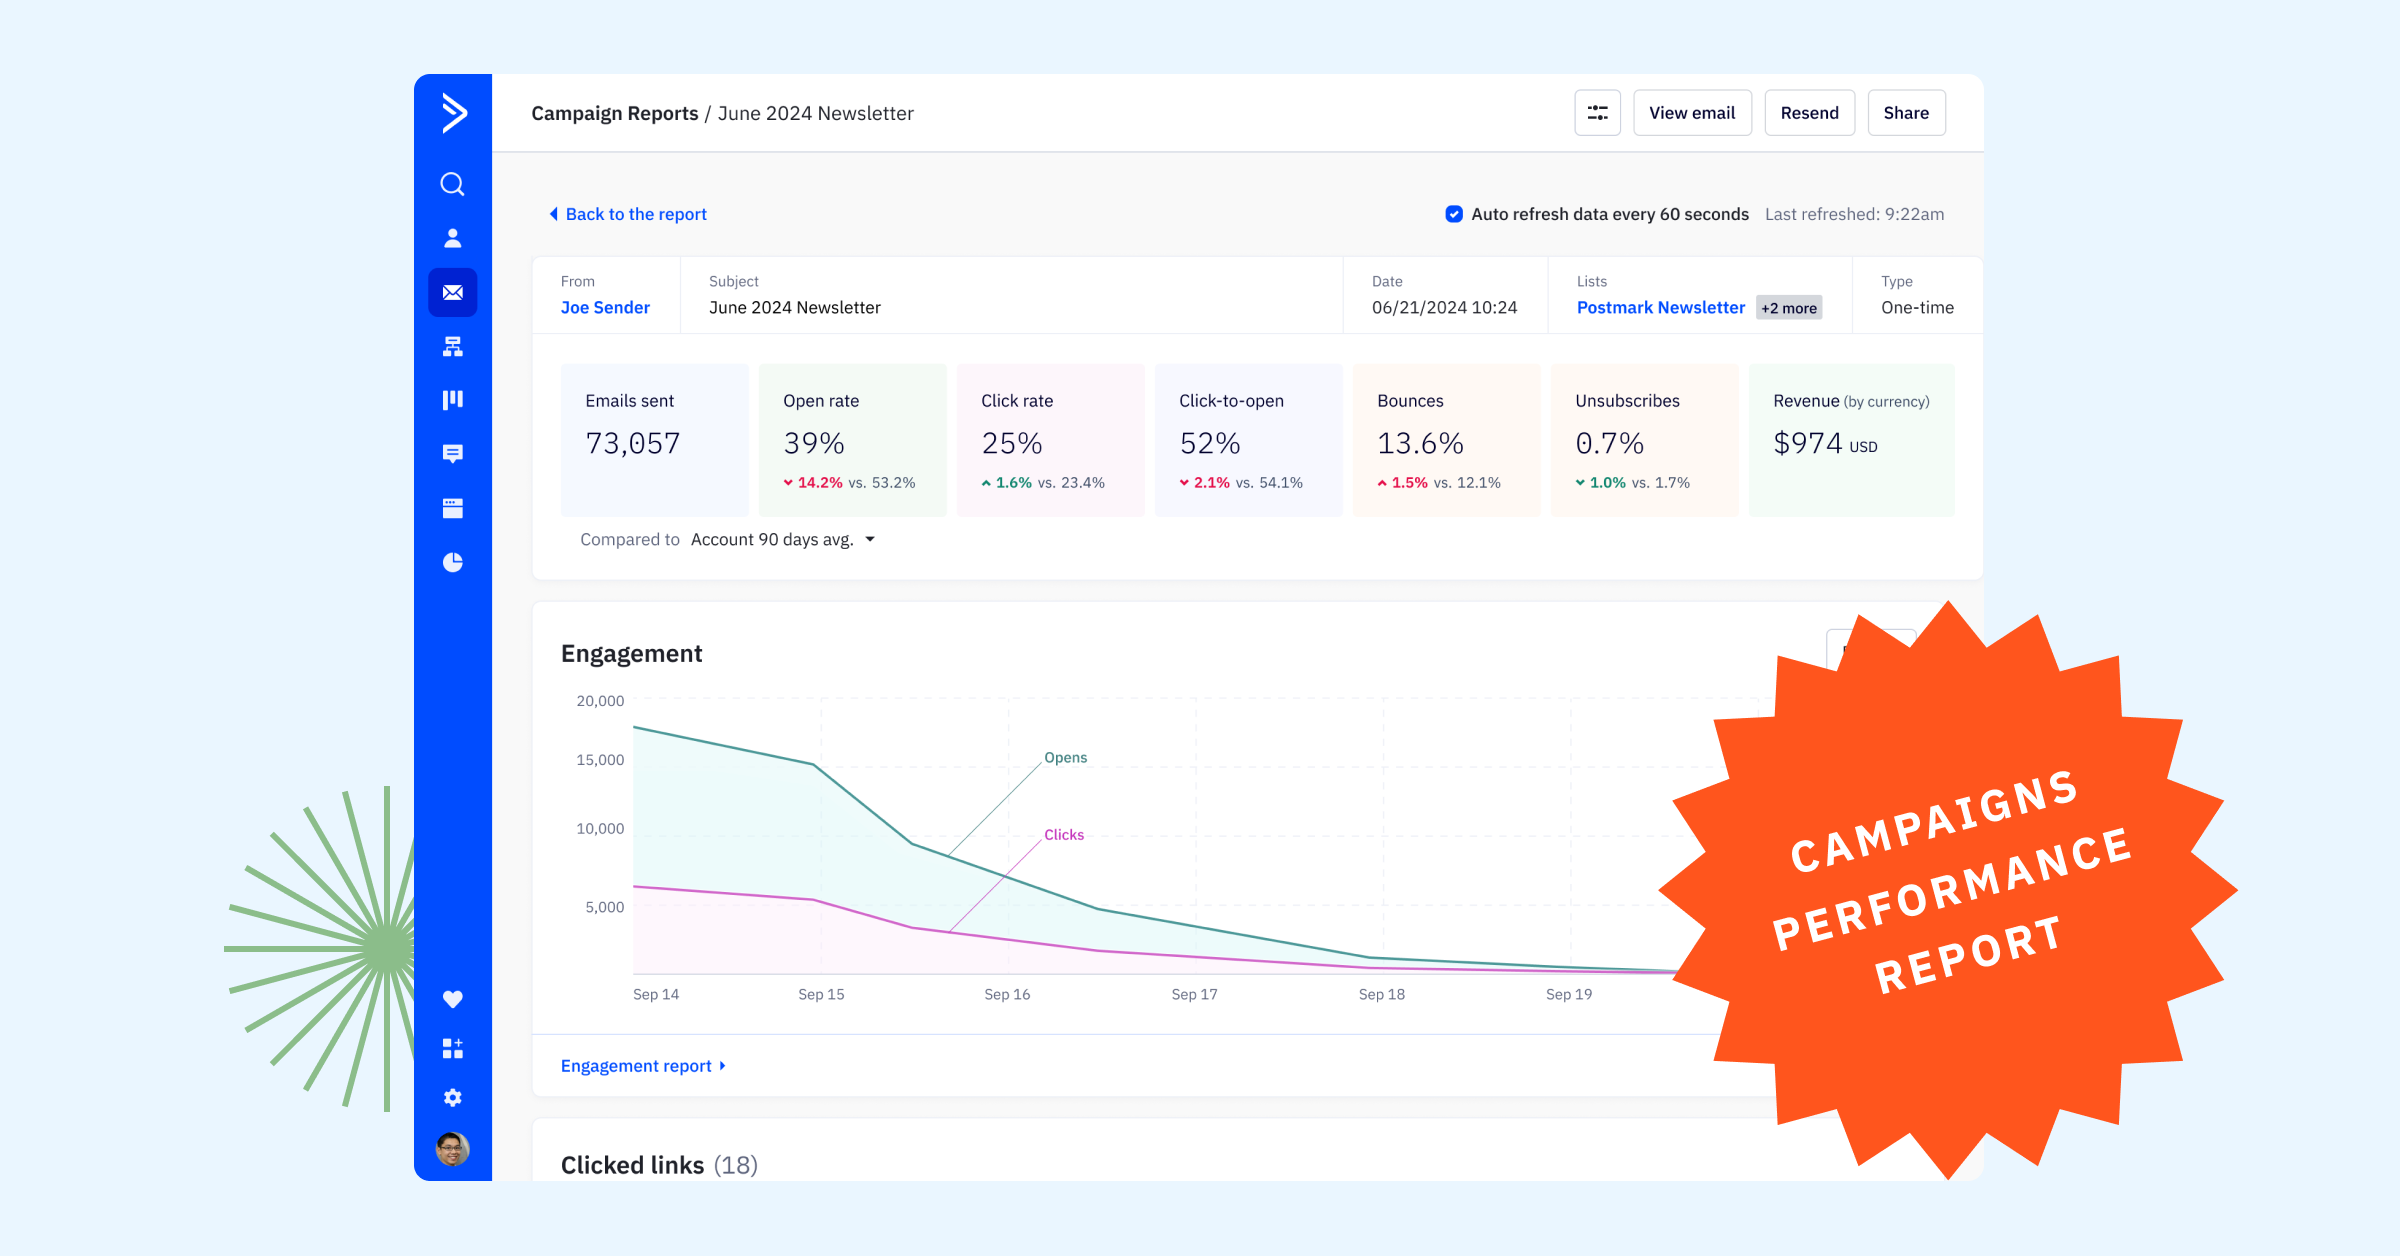Image resolution: width=2400 pixels, height=1256 pixels.
Task: Open the Postmark Newsletter list link
Action: [1660, 307]
